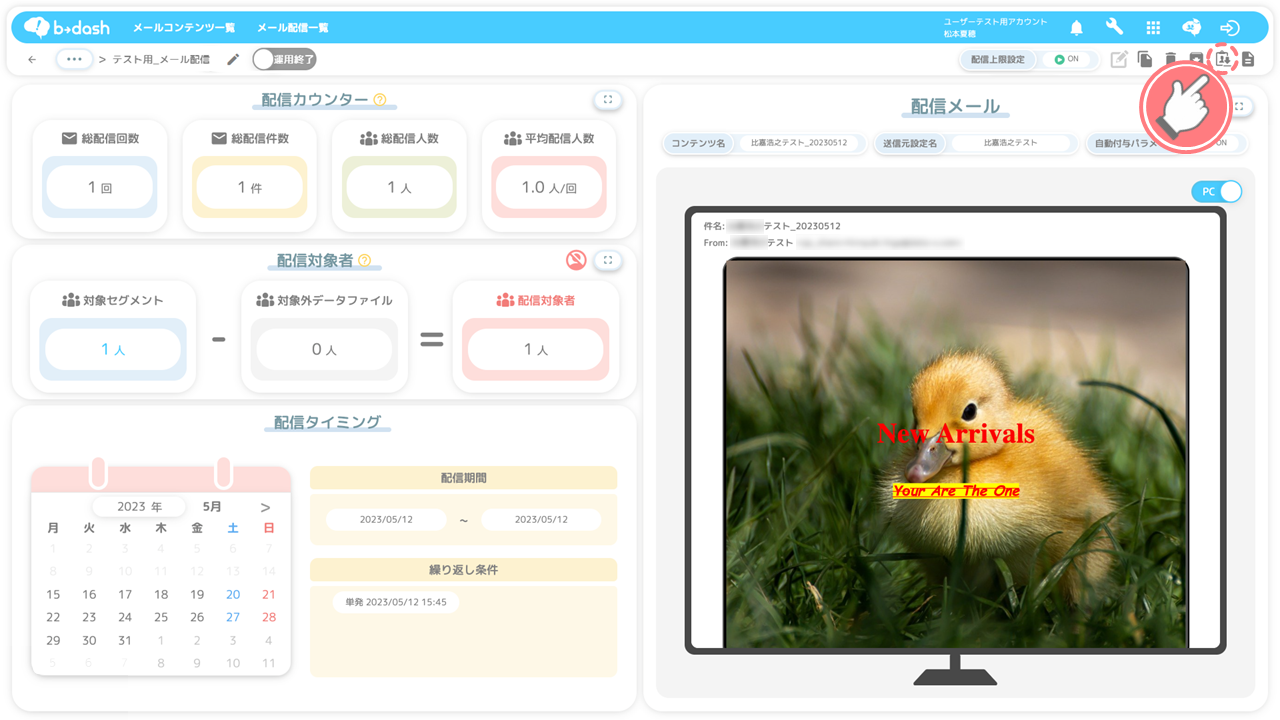
Task: Click the pencil rename icon beside テスト用_メール配信
Action: [x=233, y=59]
